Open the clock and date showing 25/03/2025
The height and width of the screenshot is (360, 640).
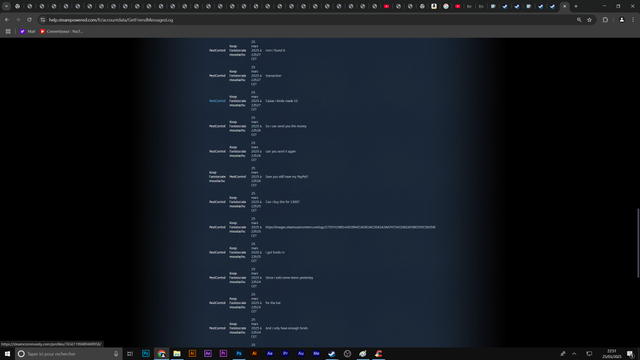[x=611, y=354]
